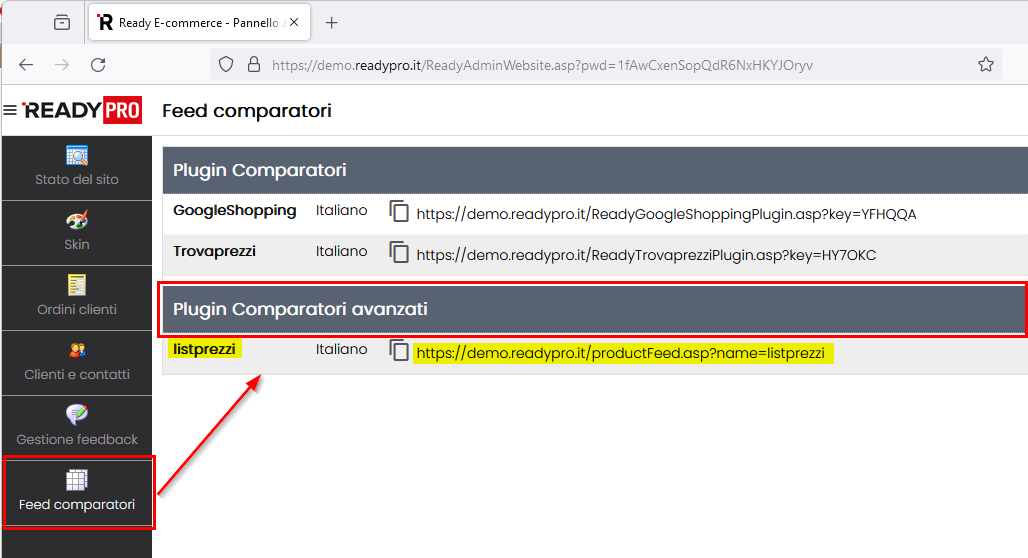
Task: Open the Stato del sito section
Action: click(77, 168)
